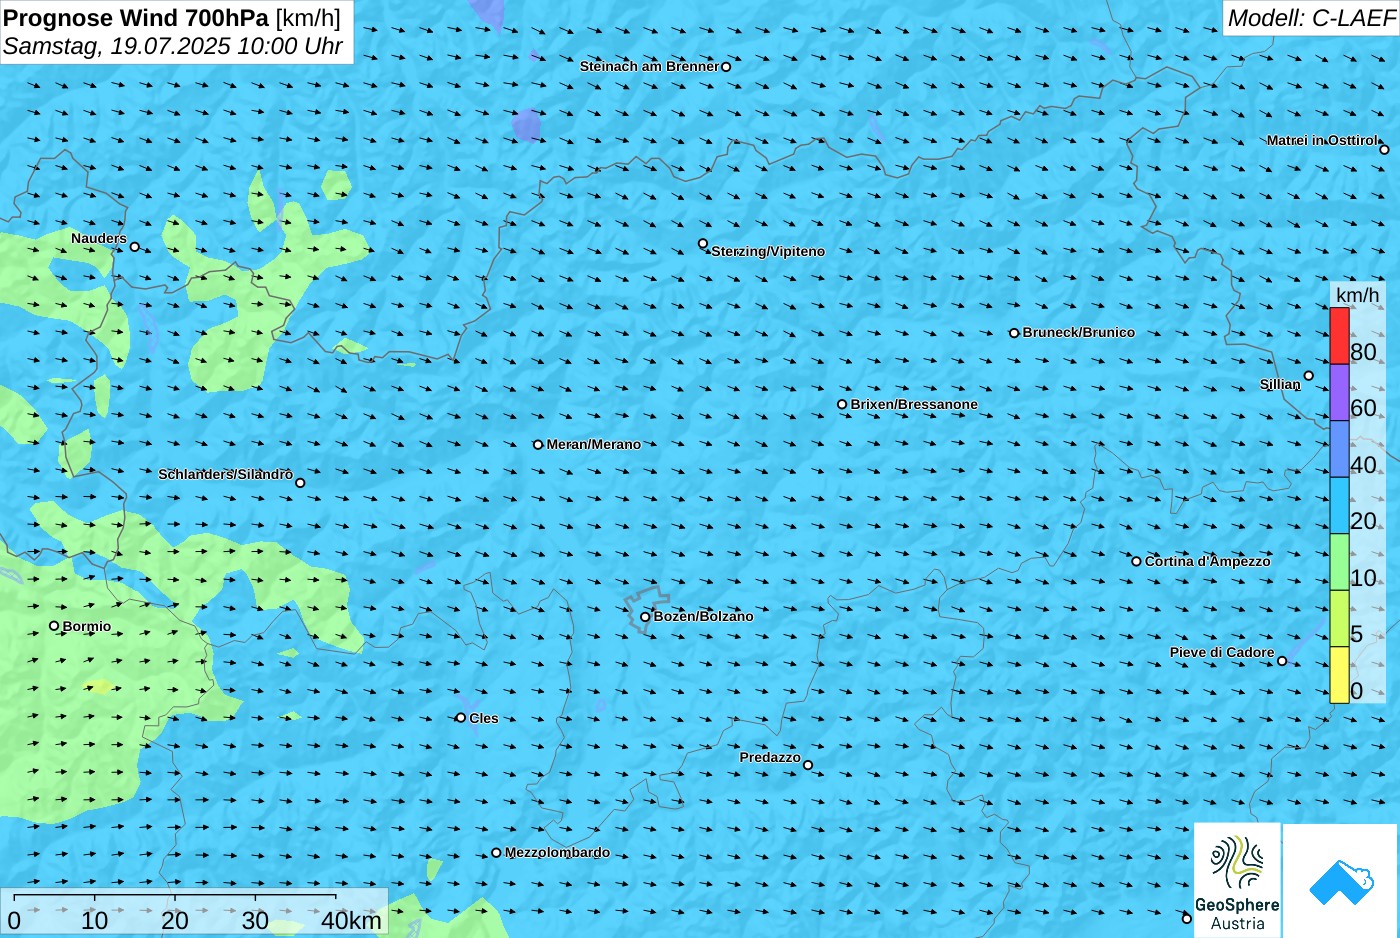Image resolution: width=1400 pixels, height=938 pixels.
Task: Click the yellow 0–5 km/h legend swatch
Action: (1339, 675)
